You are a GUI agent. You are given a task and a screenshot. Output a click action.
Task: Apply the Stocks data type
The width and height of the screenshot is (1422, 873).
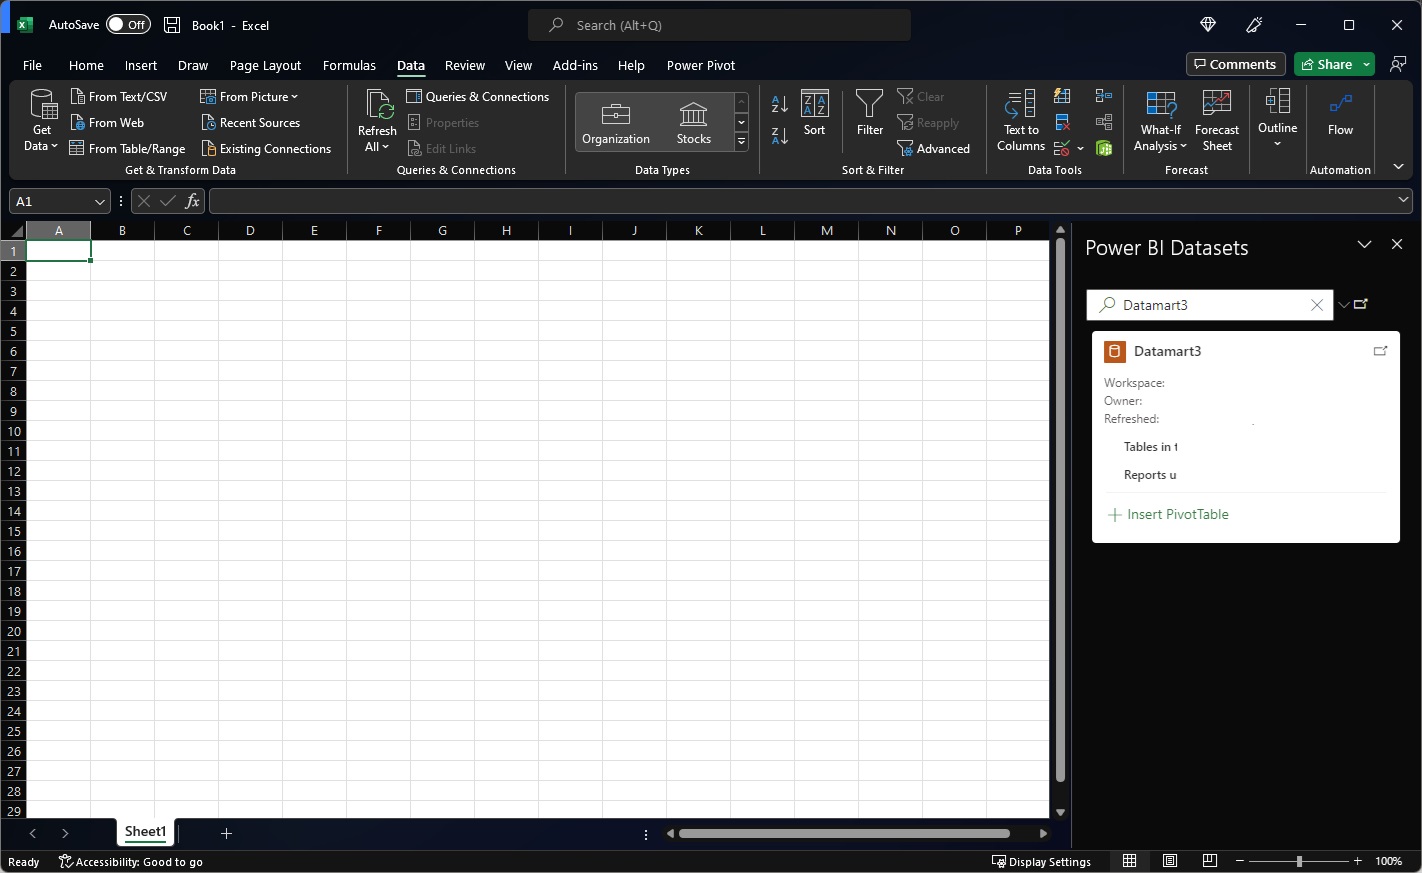pos(693,120)
